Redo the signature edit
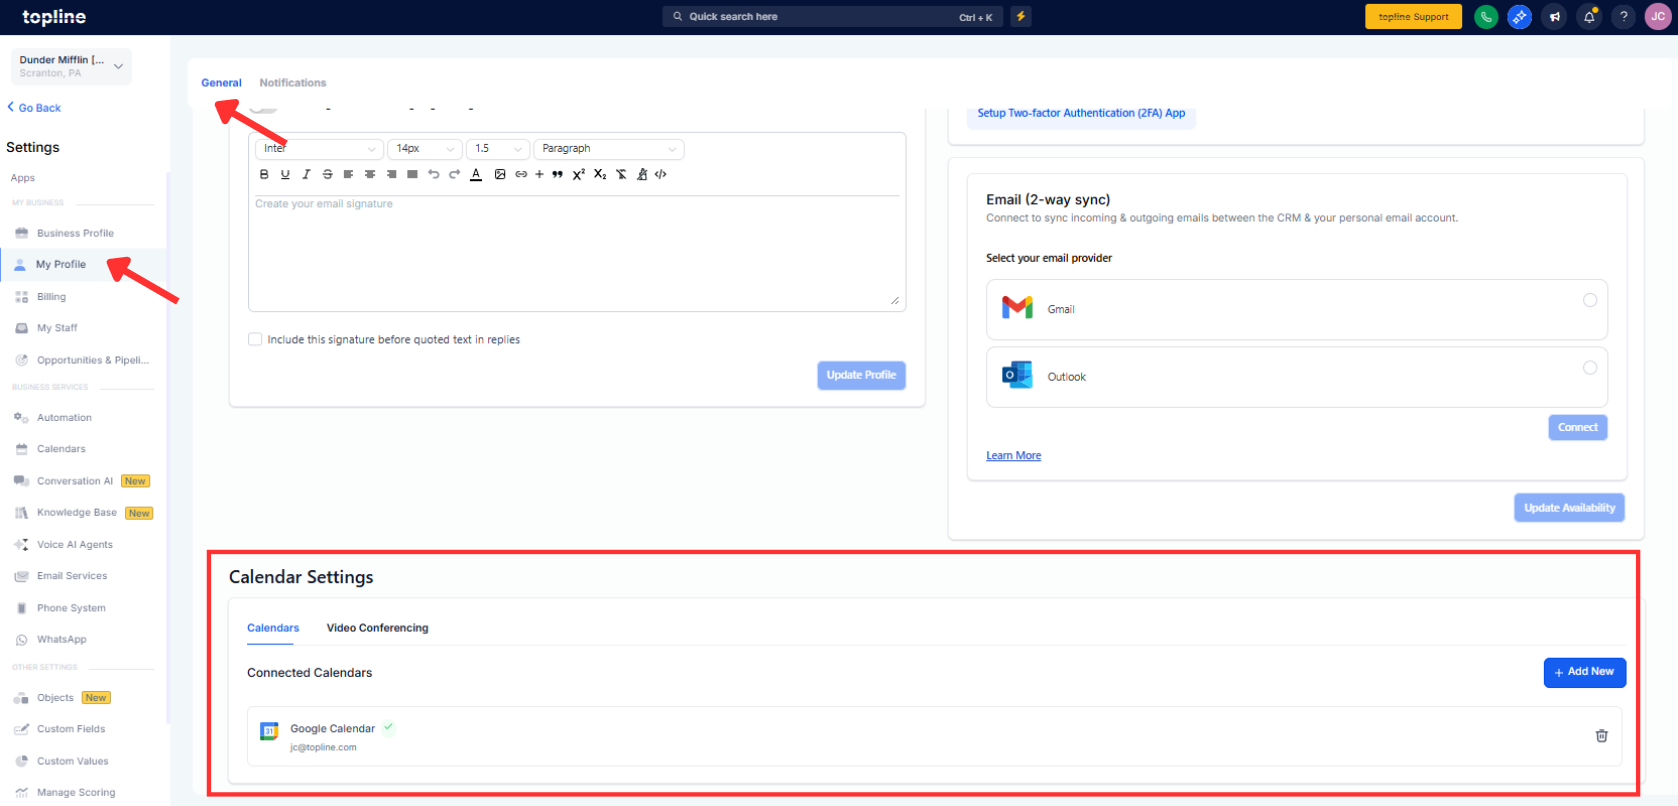 coord(454,174)
